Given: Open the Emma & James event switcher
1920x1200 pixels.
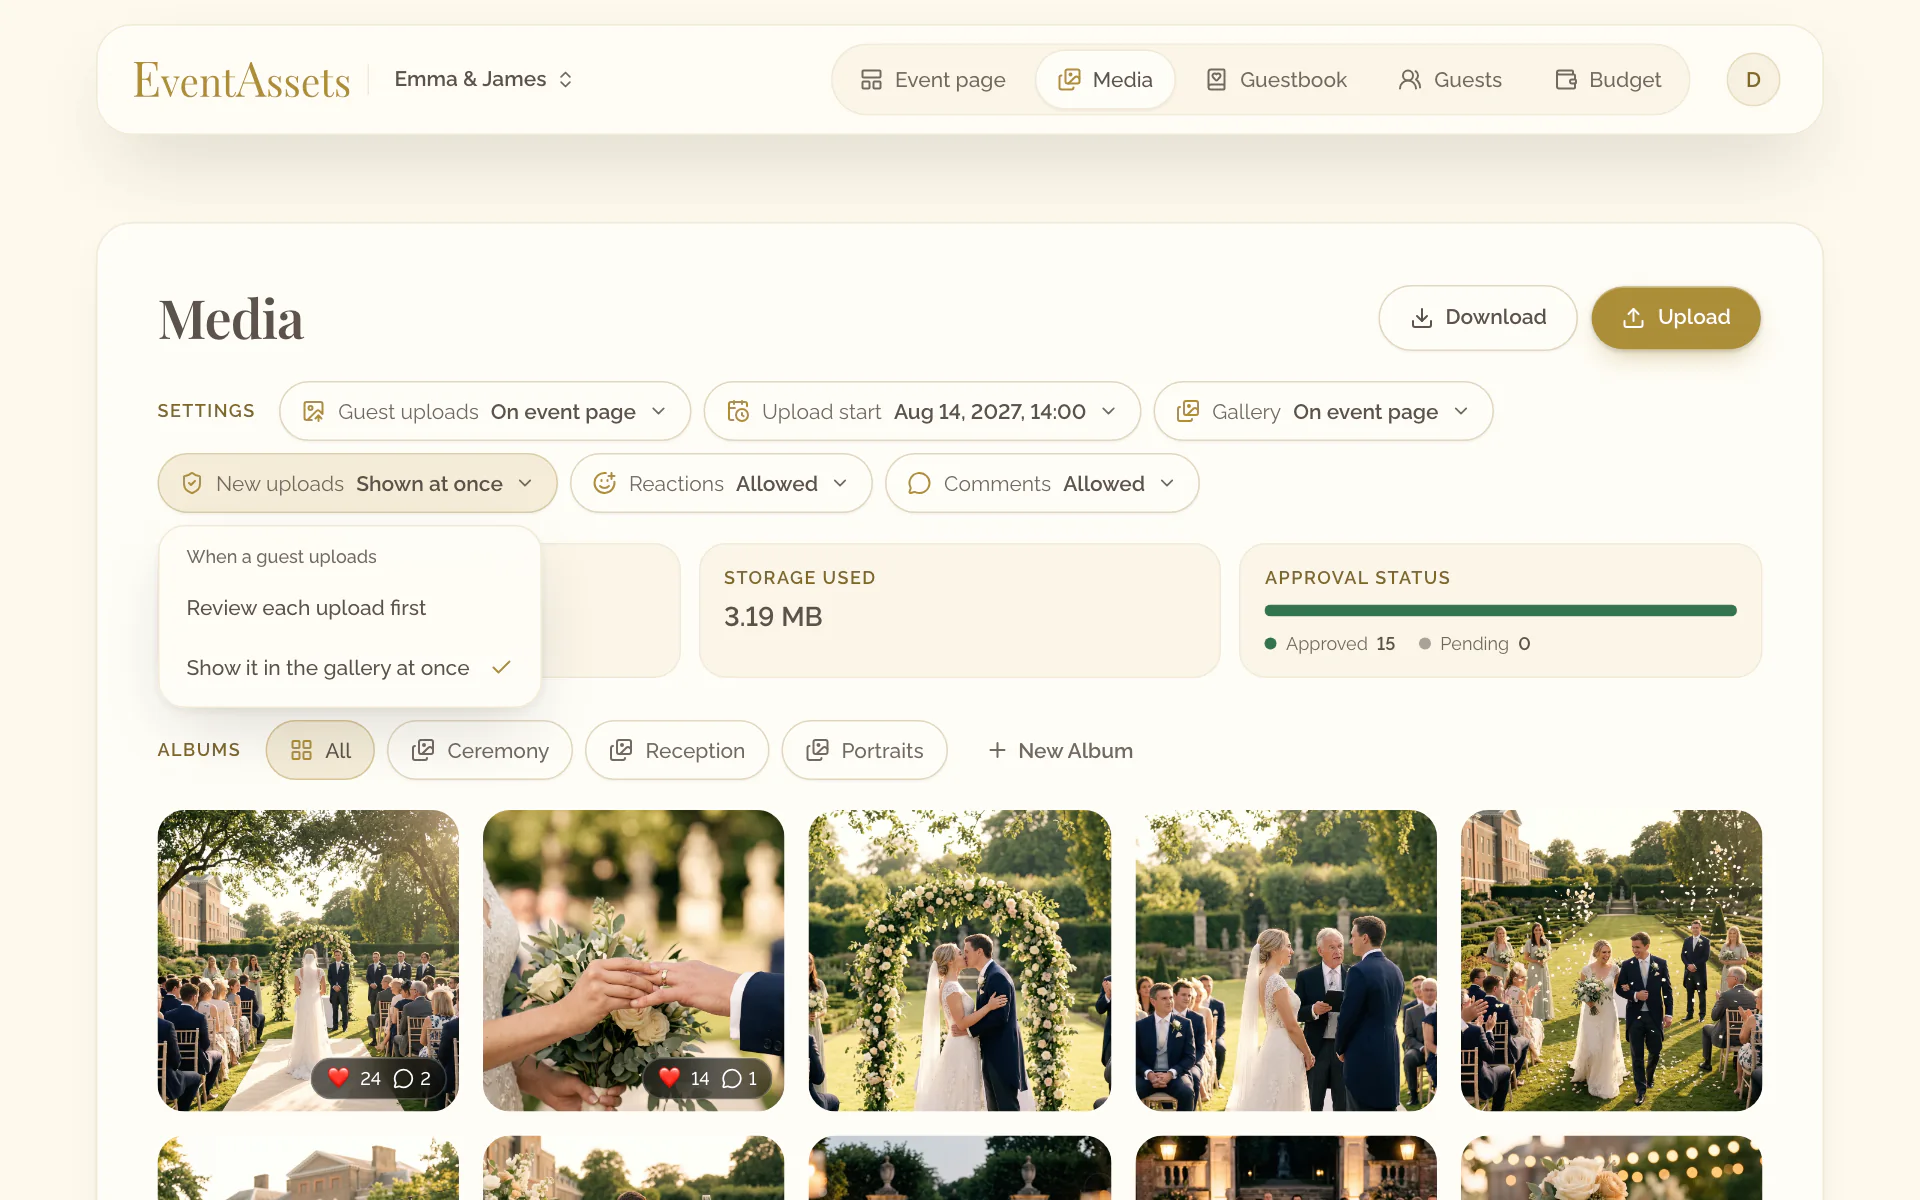Looking at the screenshot, I should [x=484, y=79].
